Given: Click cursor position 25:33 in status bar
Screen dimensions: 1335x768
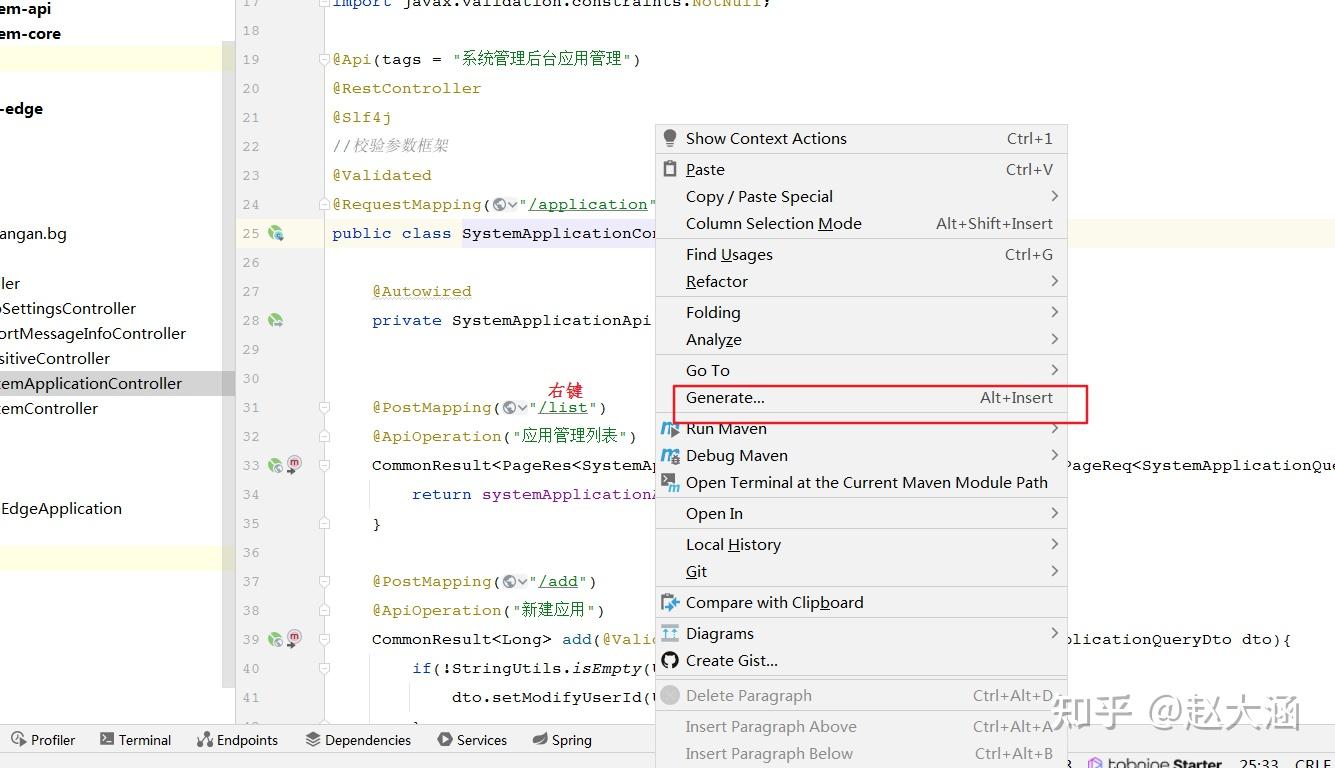Looking at the screenshot, I should pos(1259,763).
